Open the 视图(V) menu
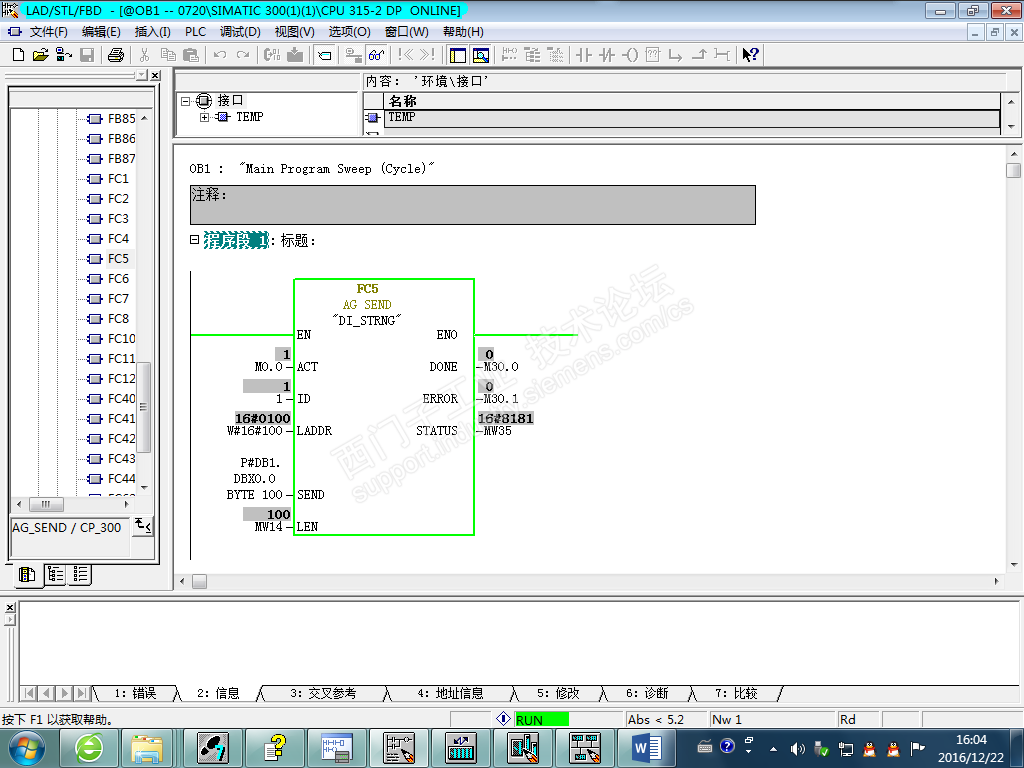 pyautogui.click(x=295, y=31)
